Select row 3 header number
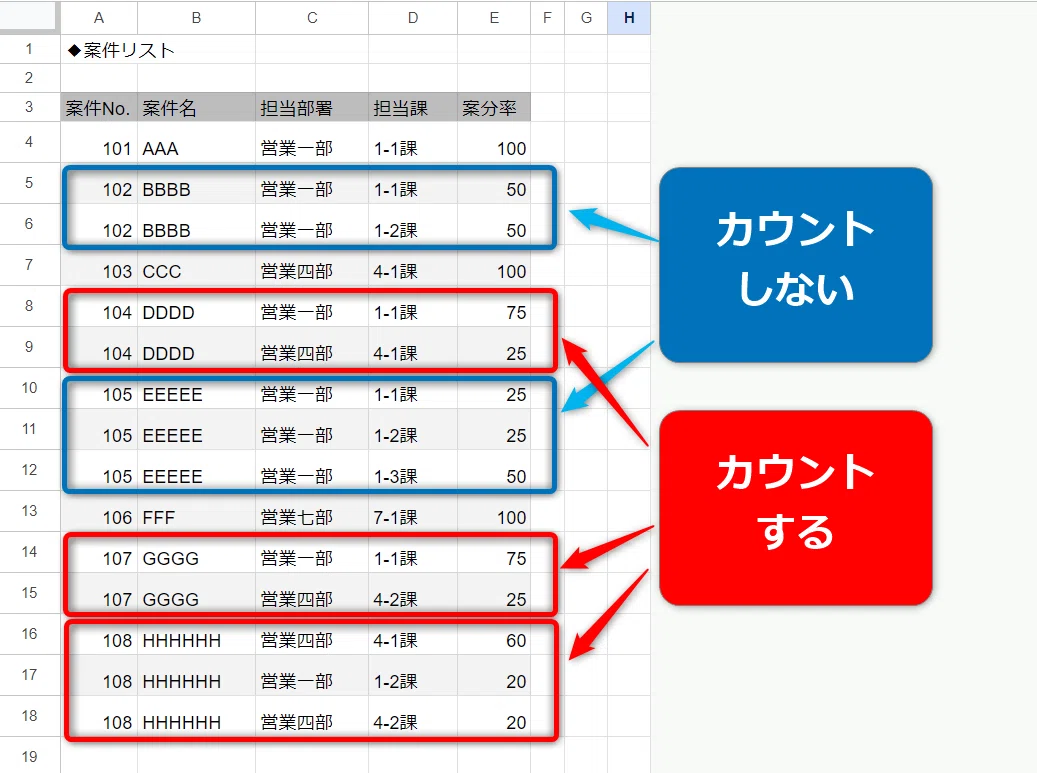This screenshot has width=1037, height=773. [x=30, y=107]
